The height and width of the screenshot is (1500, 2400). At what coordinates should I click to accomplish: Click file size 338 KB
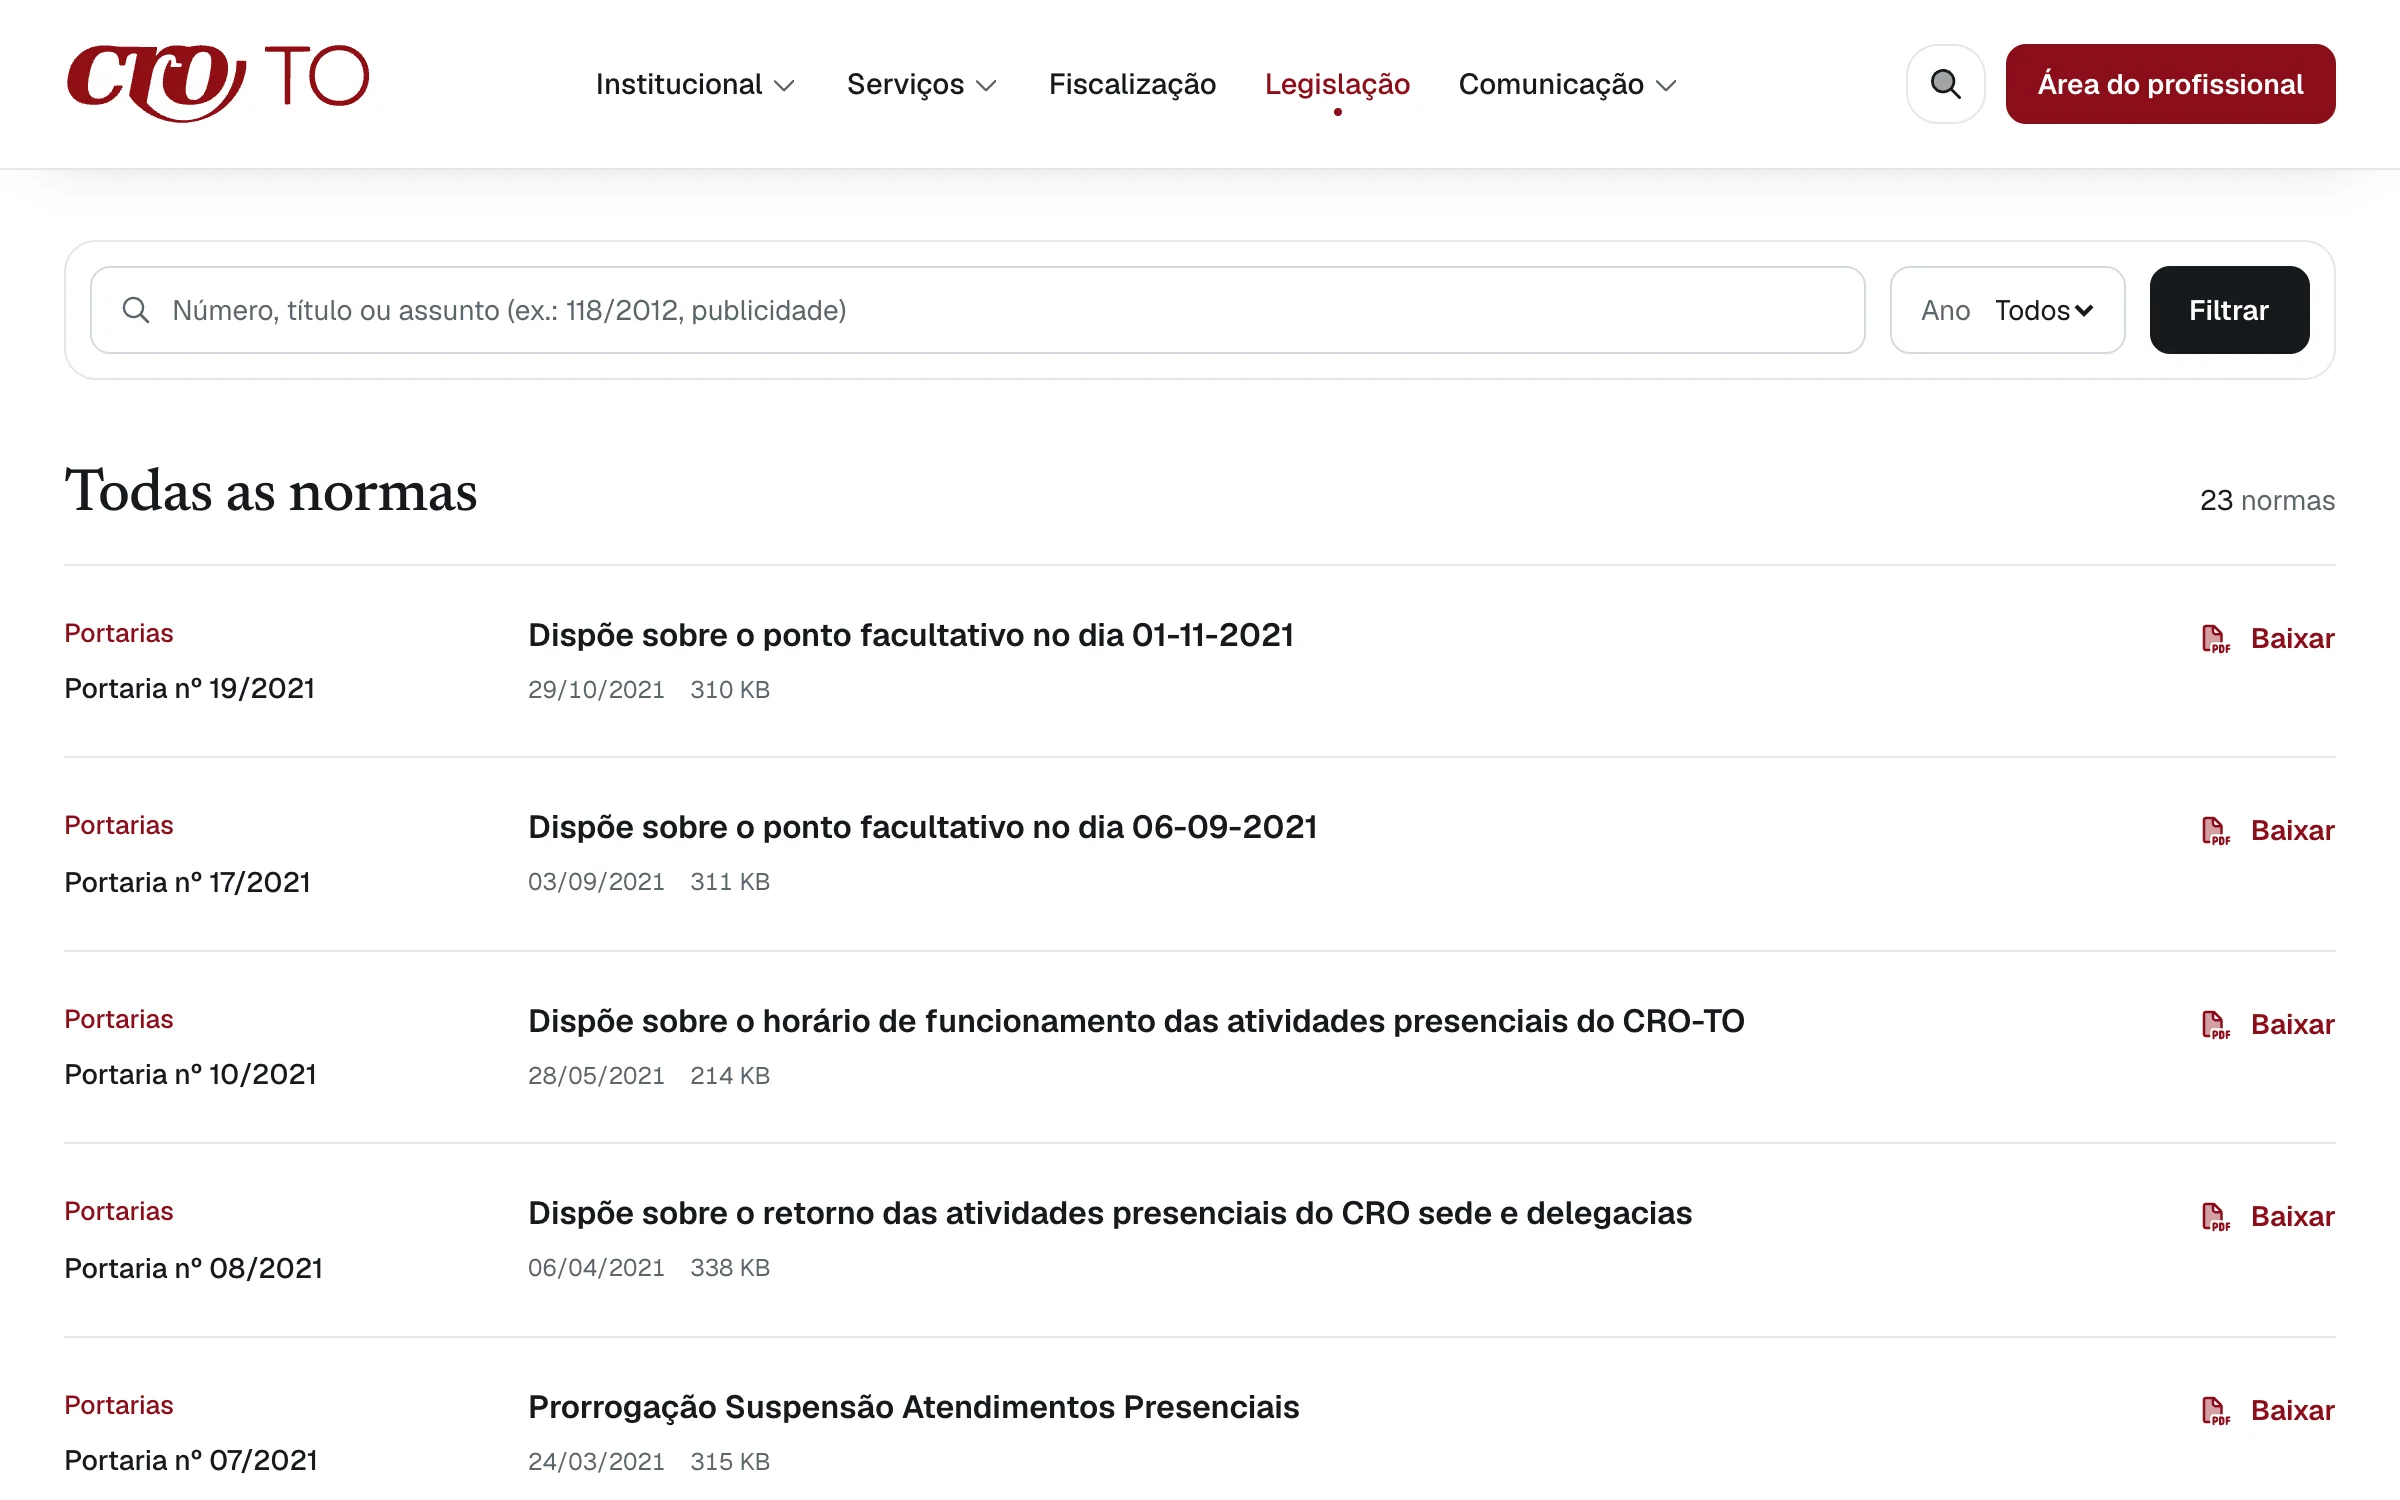coord(730,1268)
